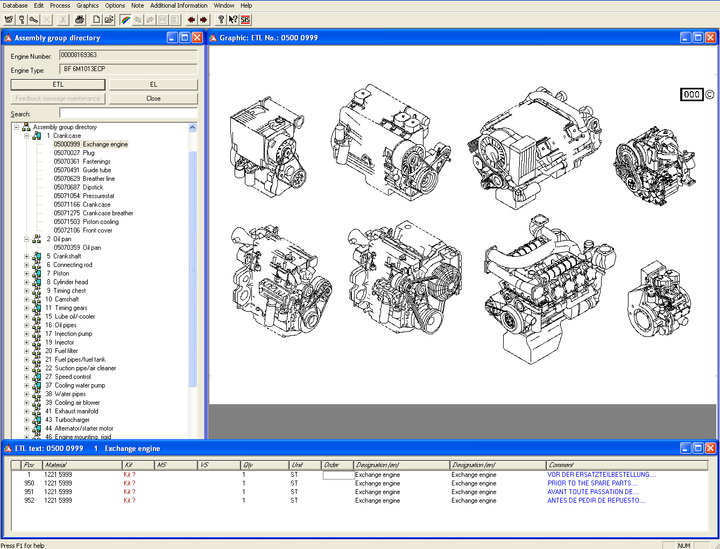Collapse the Assembly group directory root node

[17, 127]
